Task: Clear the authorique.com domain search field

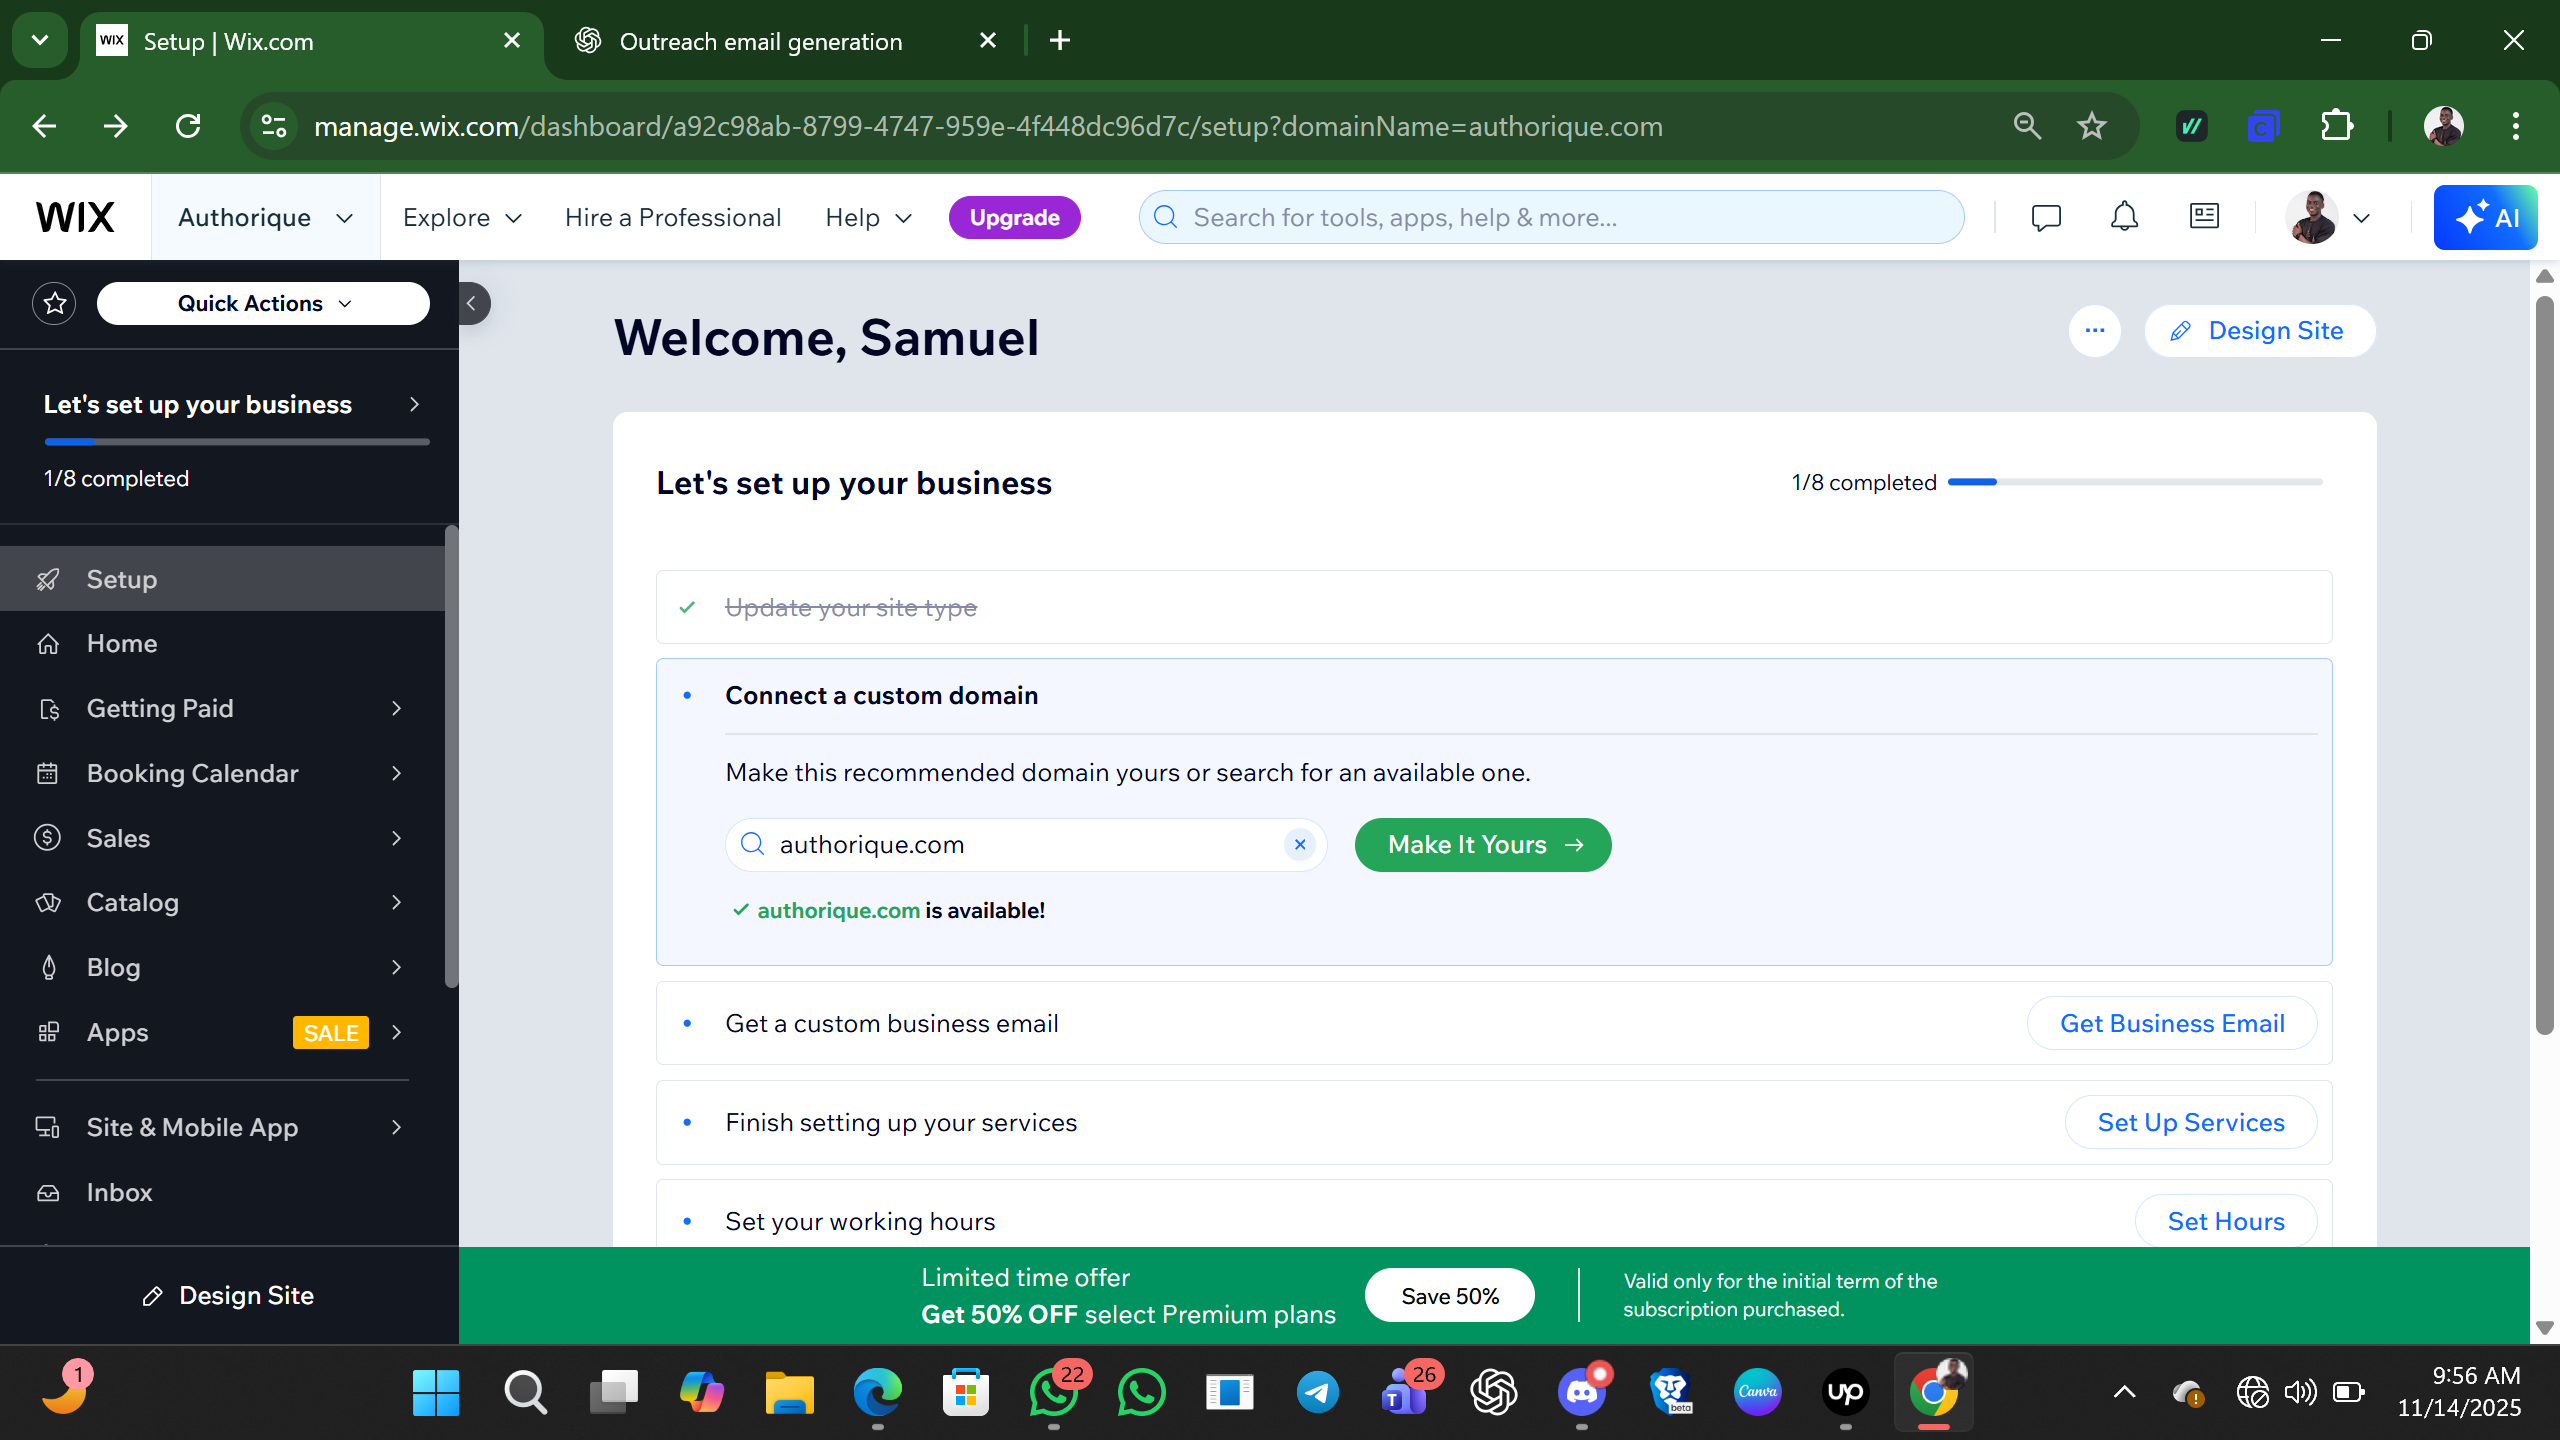Action: coord(1299,845)
